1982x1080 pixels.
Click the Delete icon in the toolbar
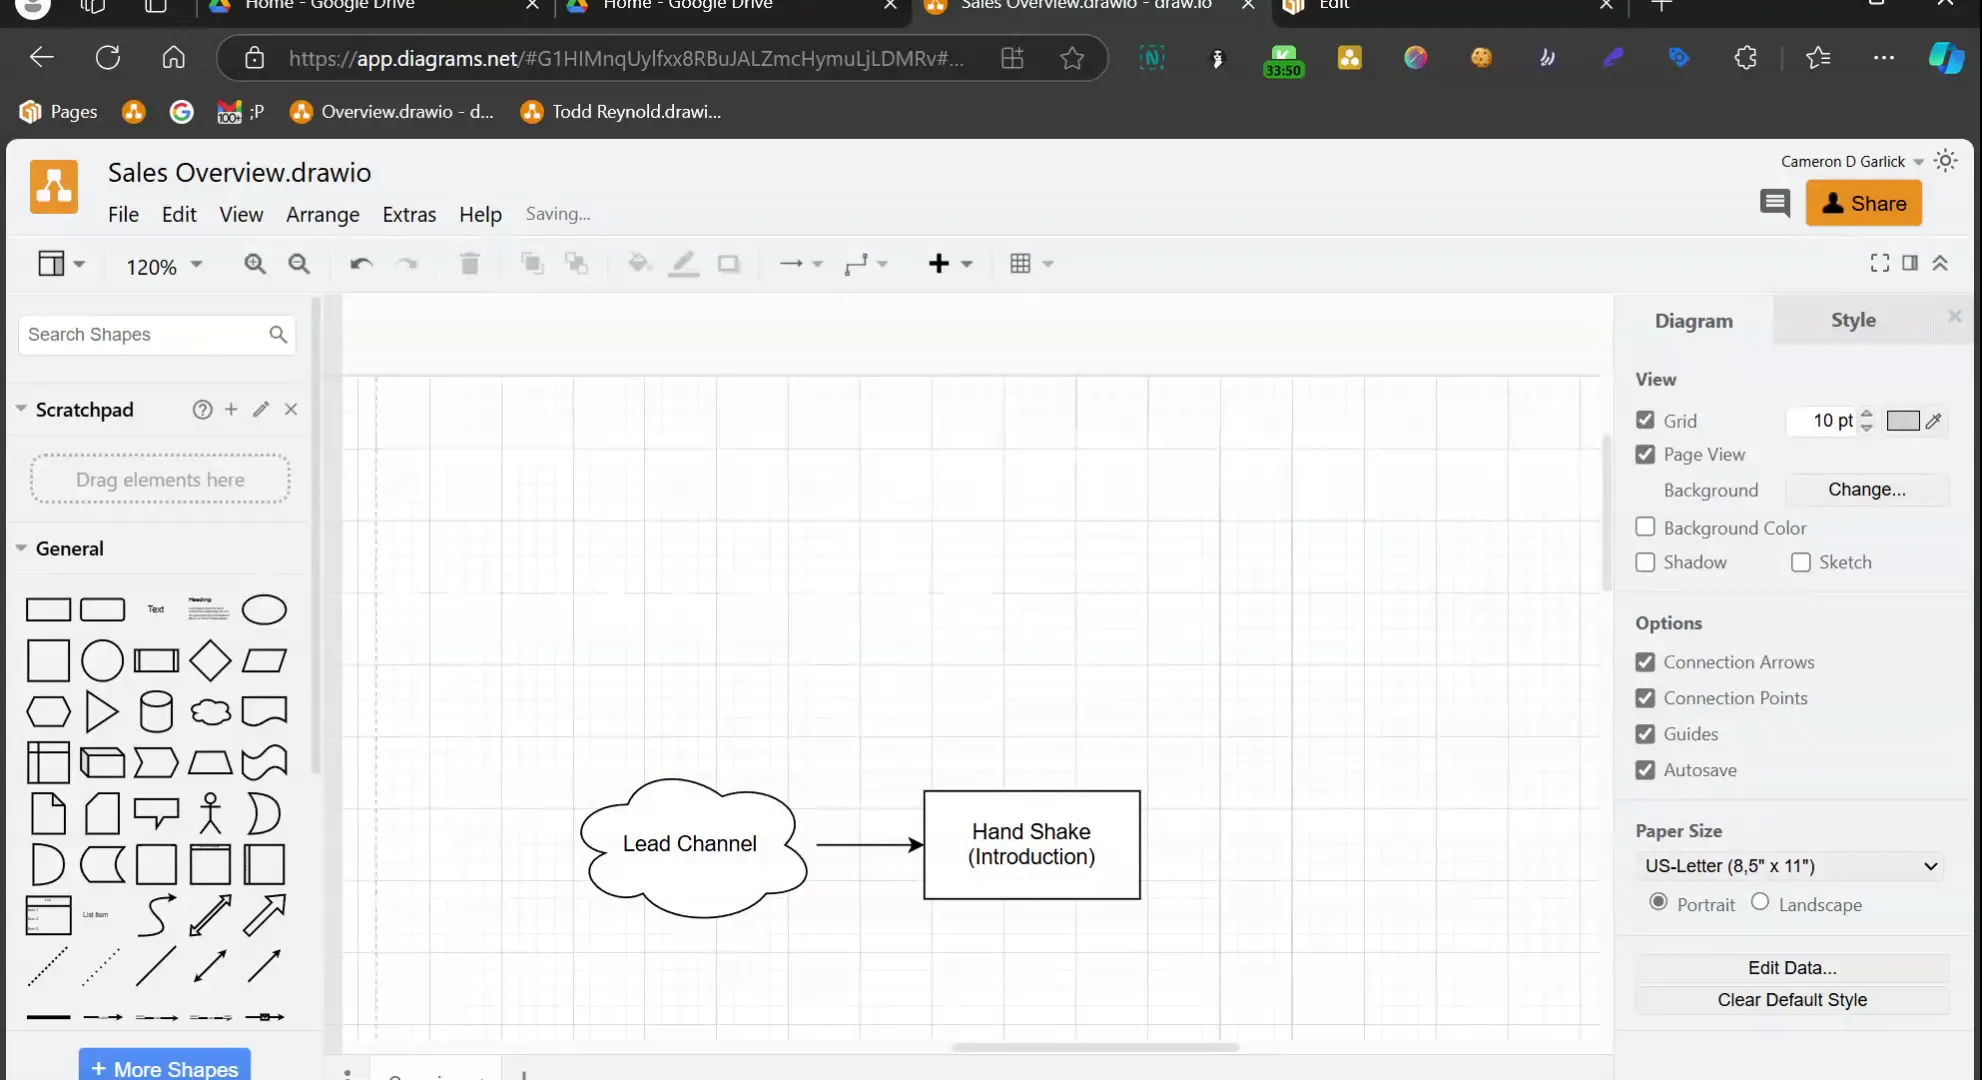(469, 263)
